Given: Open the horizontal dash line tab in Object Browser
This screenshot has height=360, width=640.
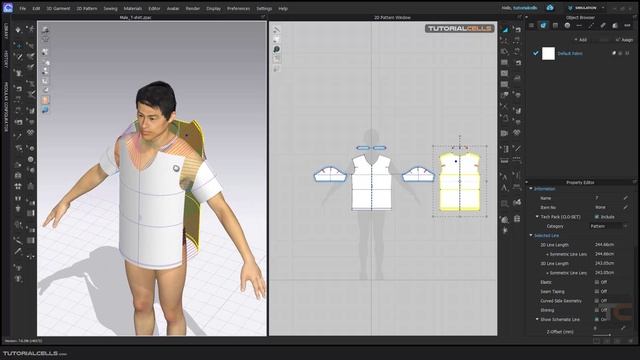Looking at the screenshot, I should [579, 25].
